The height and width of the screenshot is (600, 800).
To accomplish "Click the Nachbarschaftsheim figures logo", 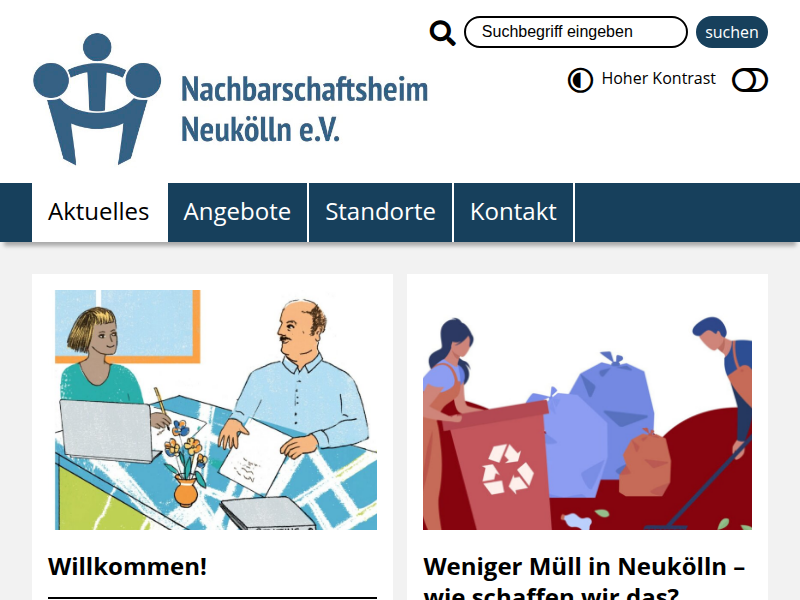I will click(97, 99).
